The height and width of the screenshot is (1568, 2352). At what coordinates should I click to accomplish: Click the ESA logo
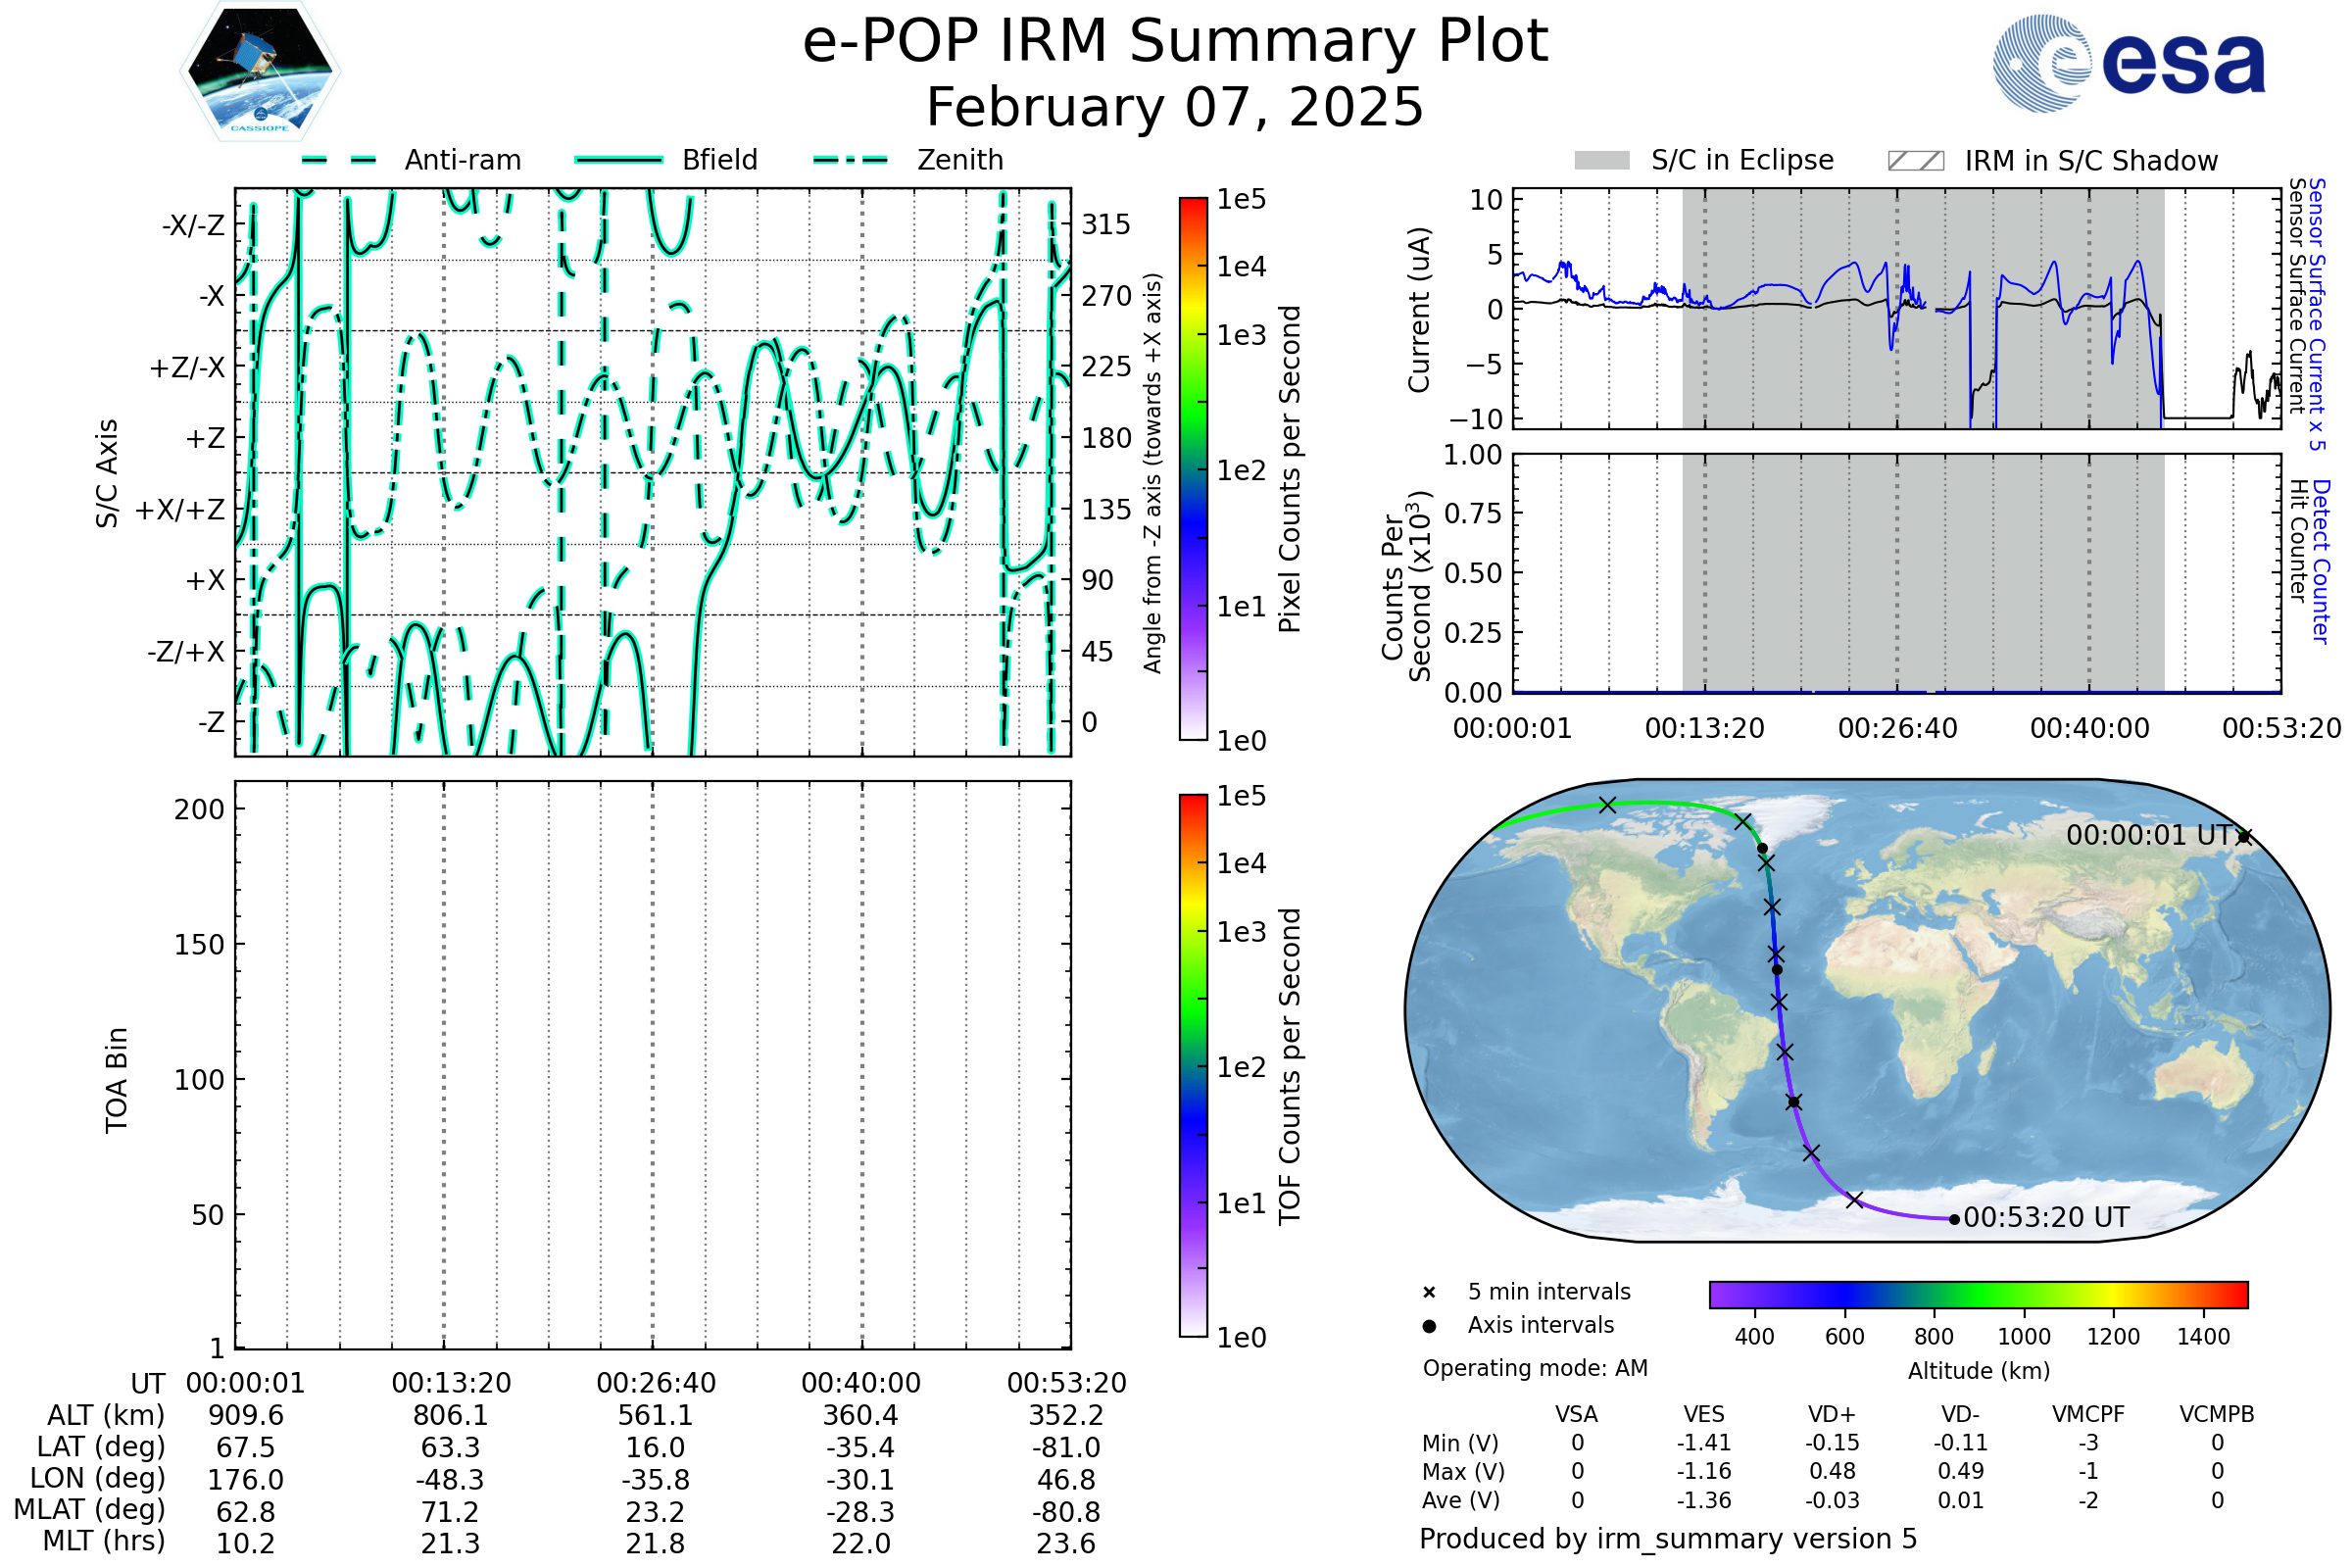[x=2128, y=64]
